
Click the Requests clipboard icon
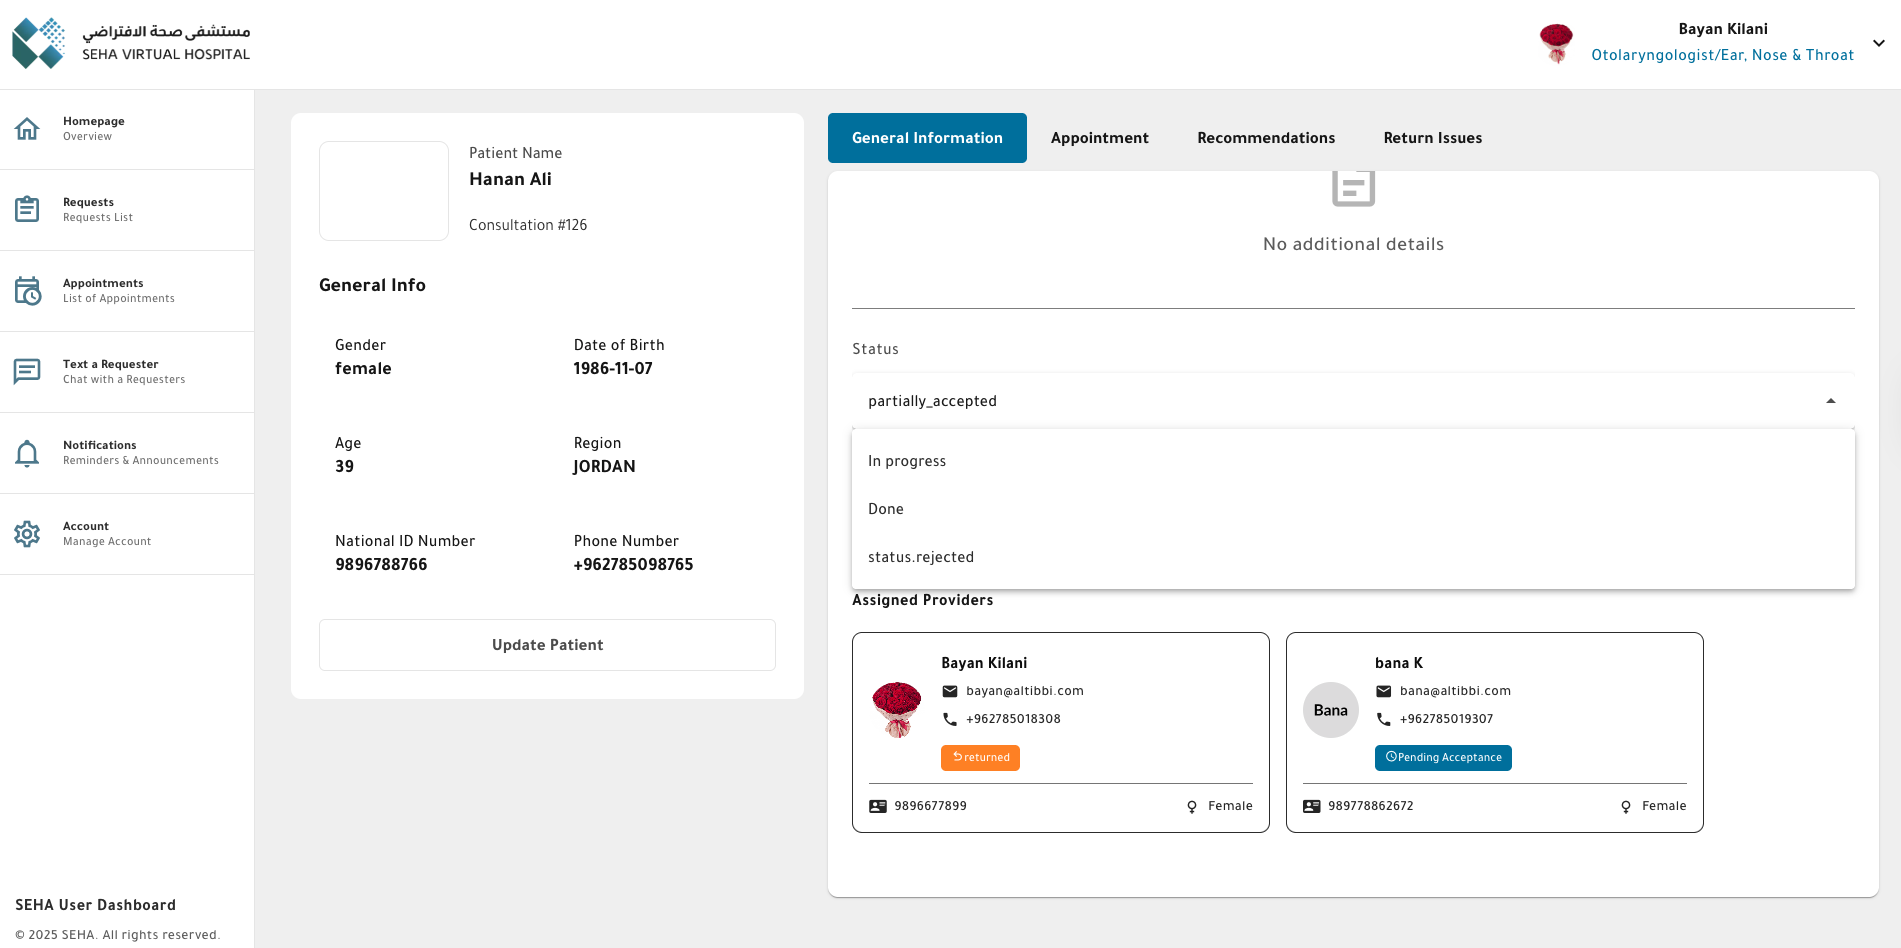pyautogui.click(x=27, y=209)
